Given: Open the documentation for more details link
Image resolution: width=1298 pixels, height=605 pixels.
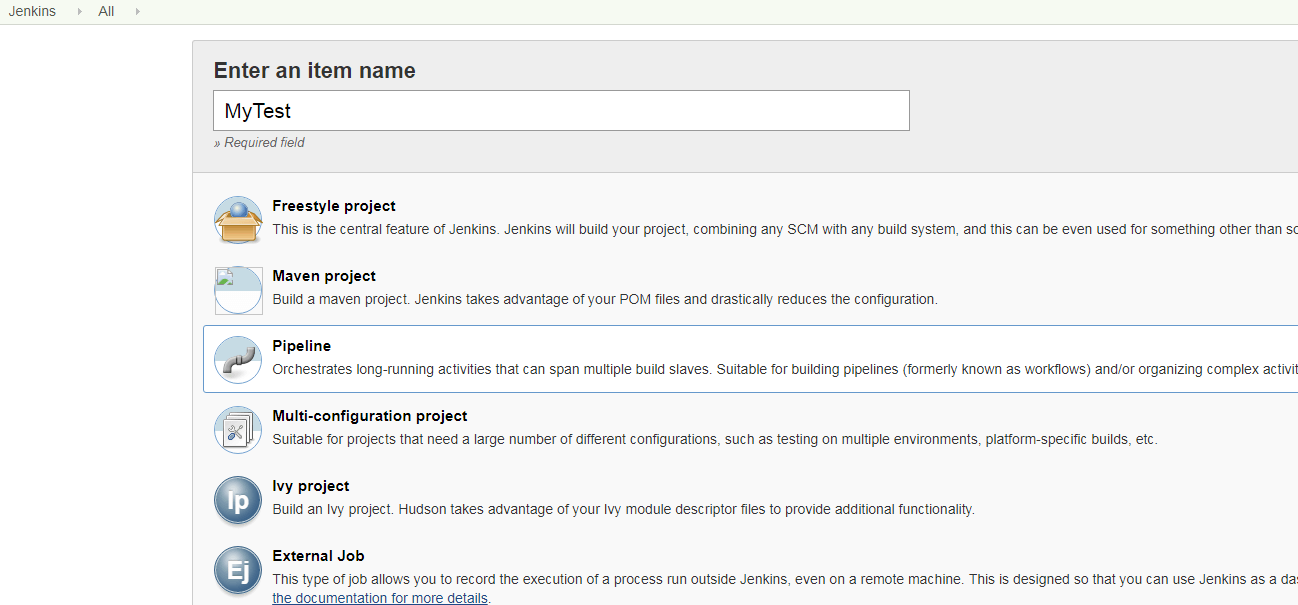Looking at the screenshot, I should coord(380,598).
